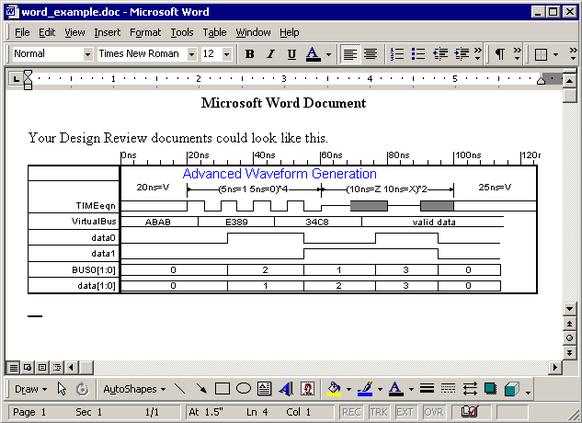Image resolution: width=582 pixels, height=423 pixels.
Task: Select the Rectangle drawing tool
Action: click(x=222, y=389)
